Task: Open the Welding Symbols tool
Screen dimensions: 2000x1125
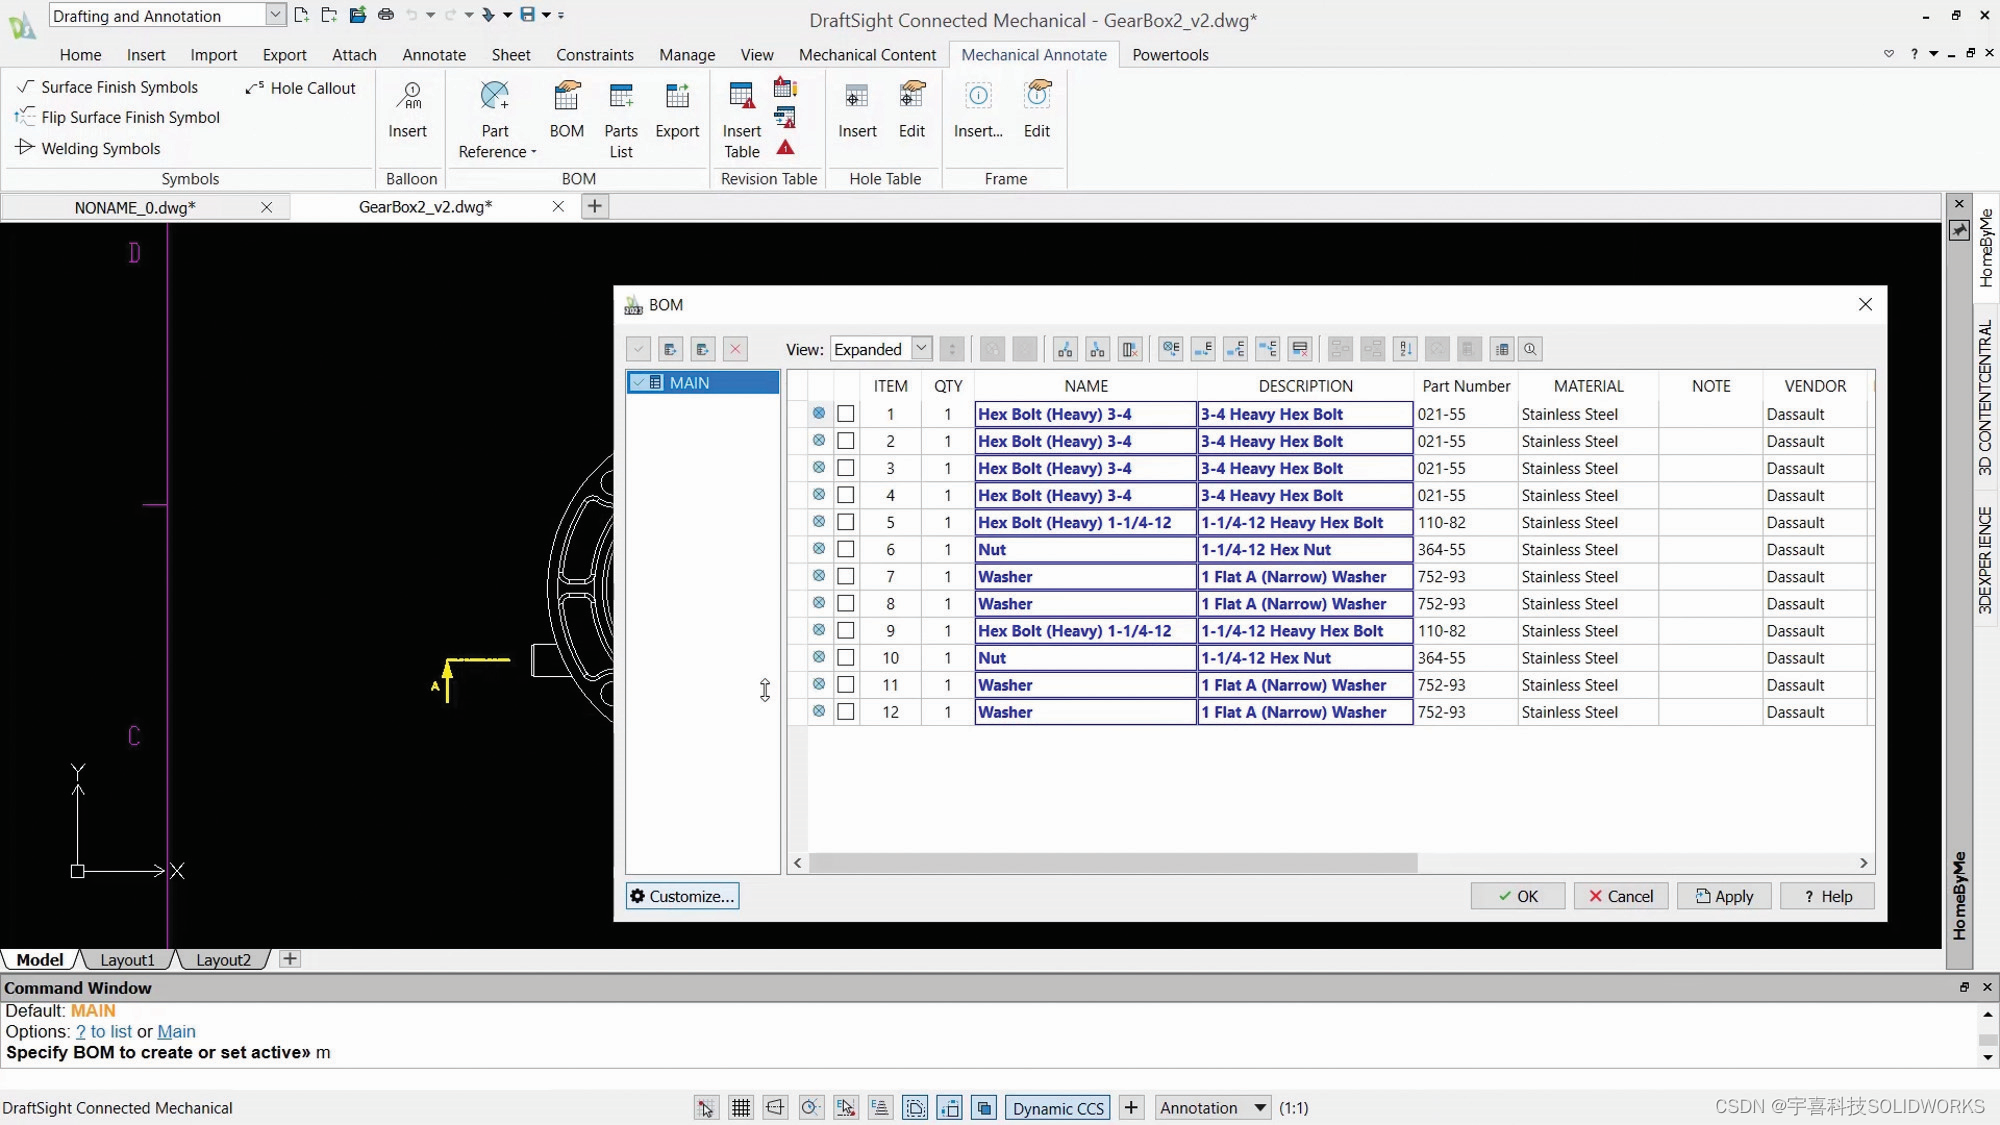Action: [99, 148]
